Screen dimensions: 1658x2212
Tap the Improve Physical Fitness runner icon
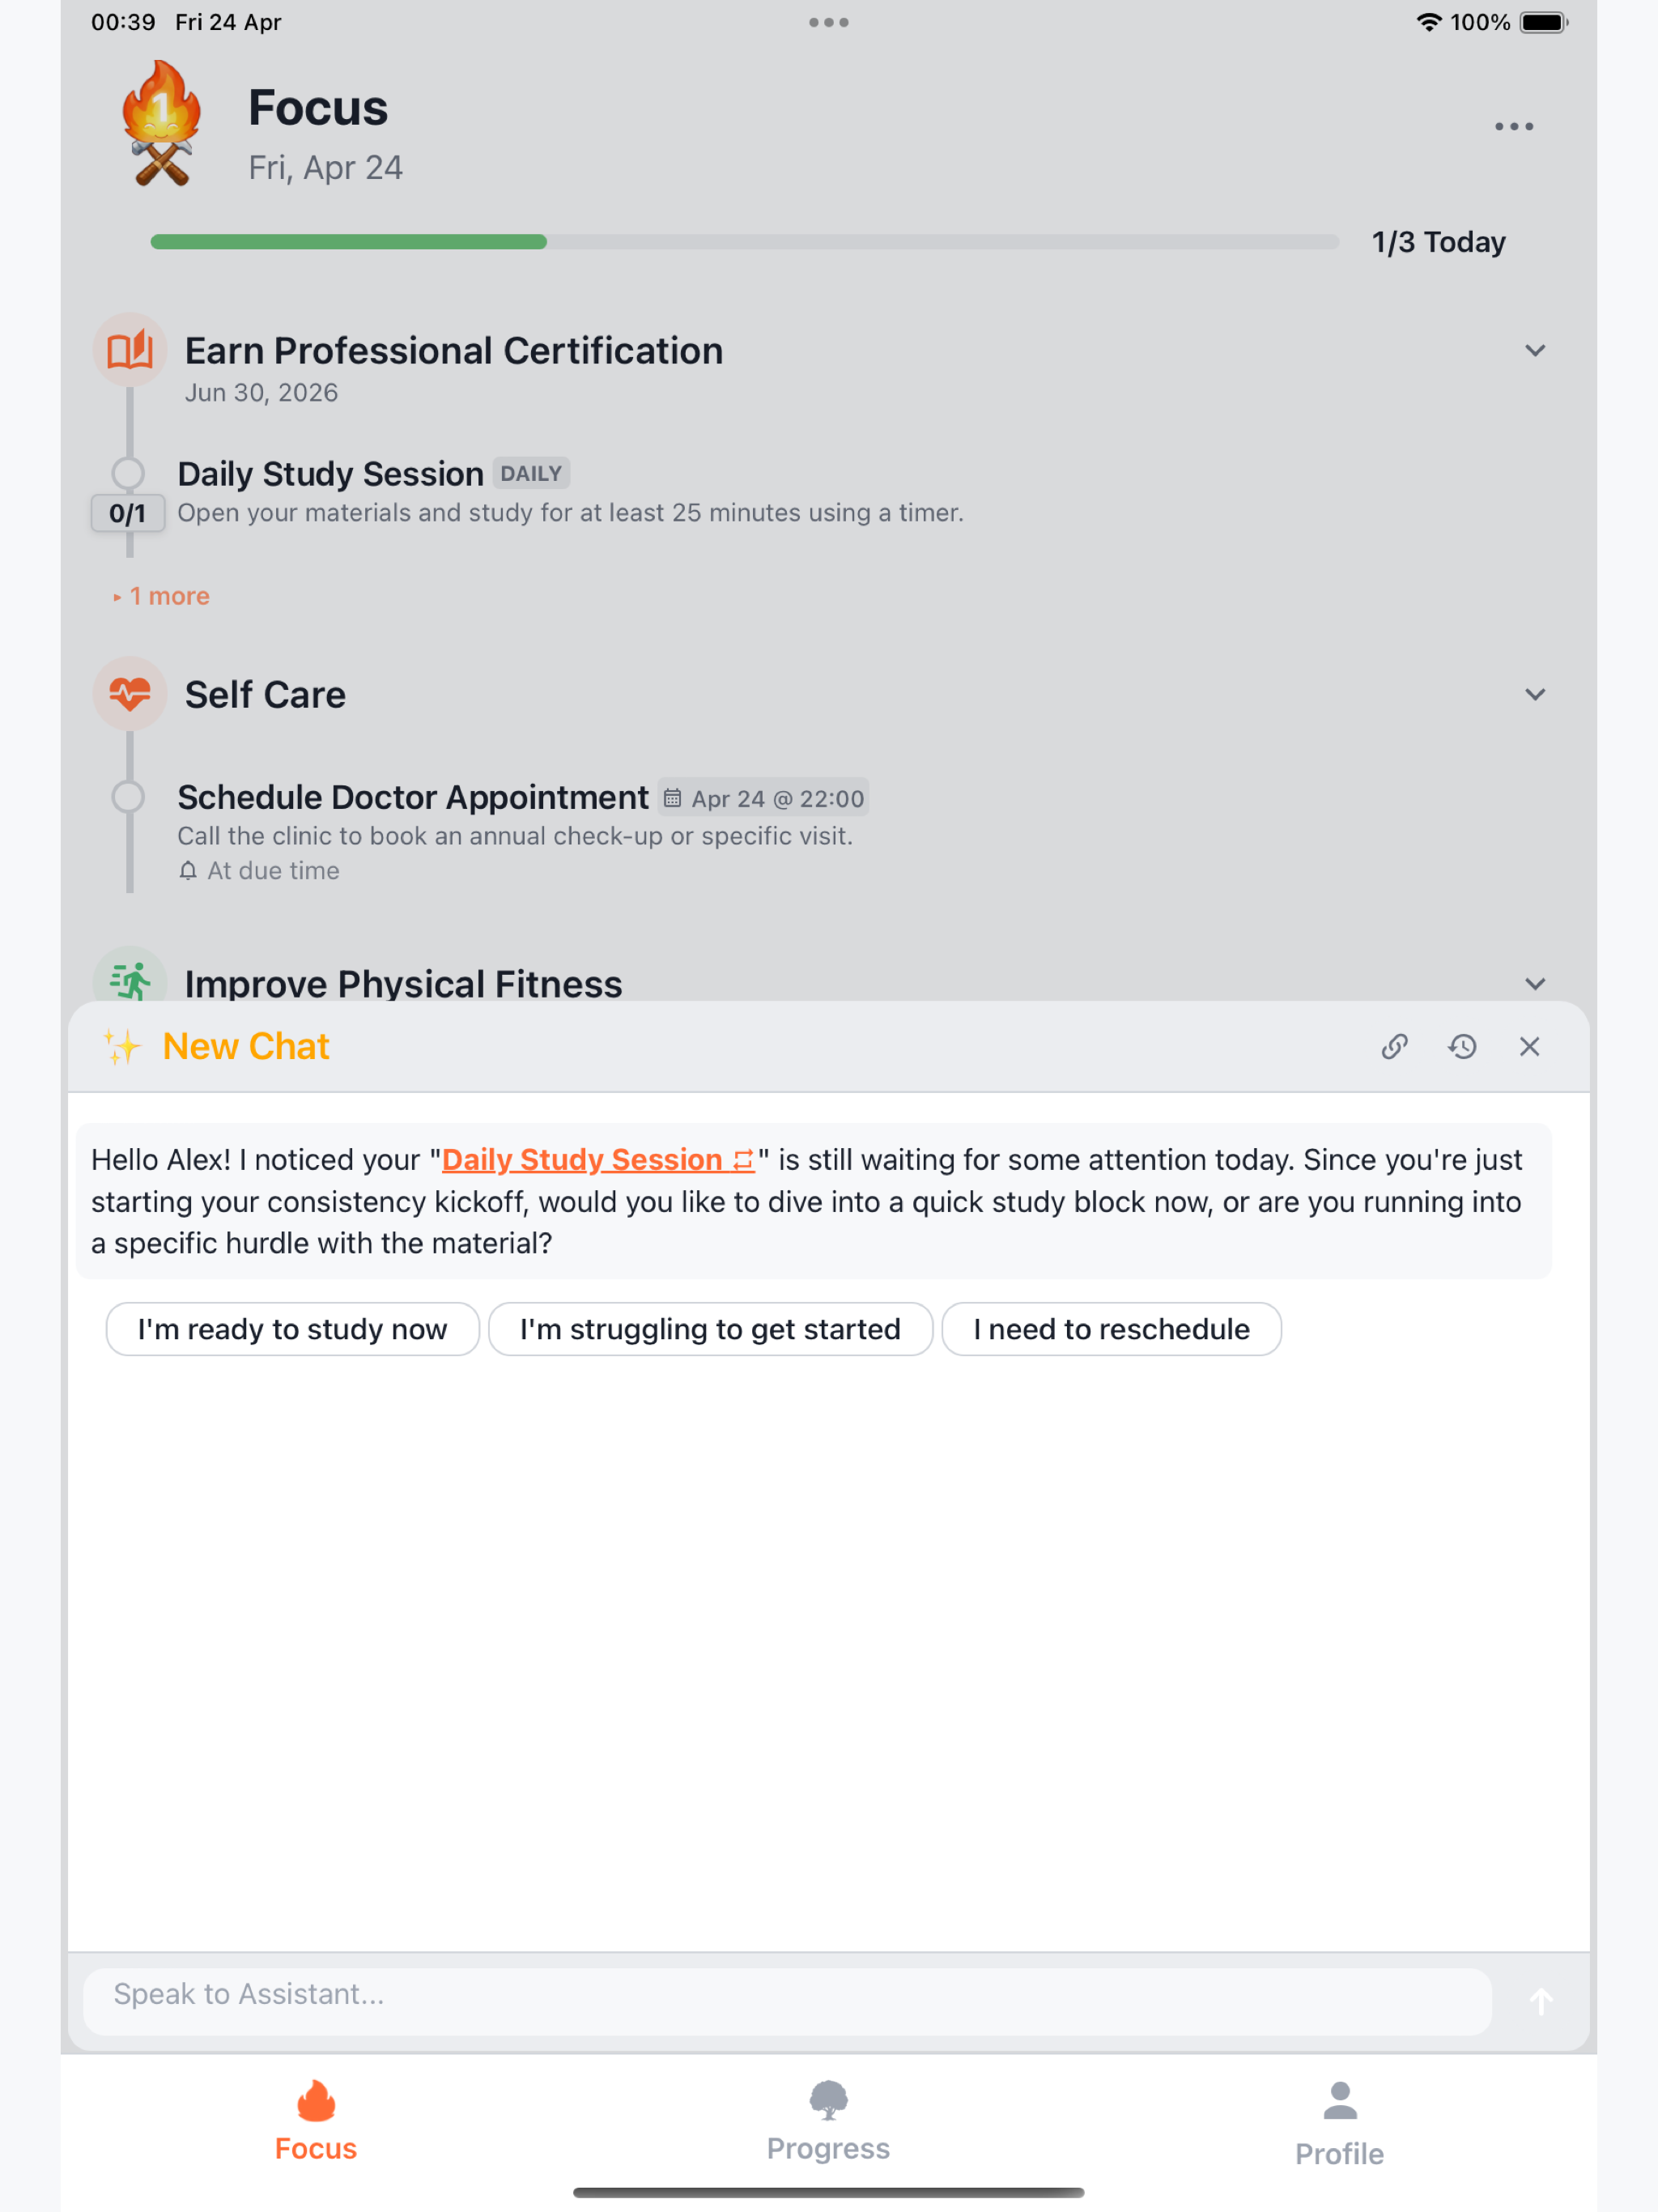coord(129,979)
